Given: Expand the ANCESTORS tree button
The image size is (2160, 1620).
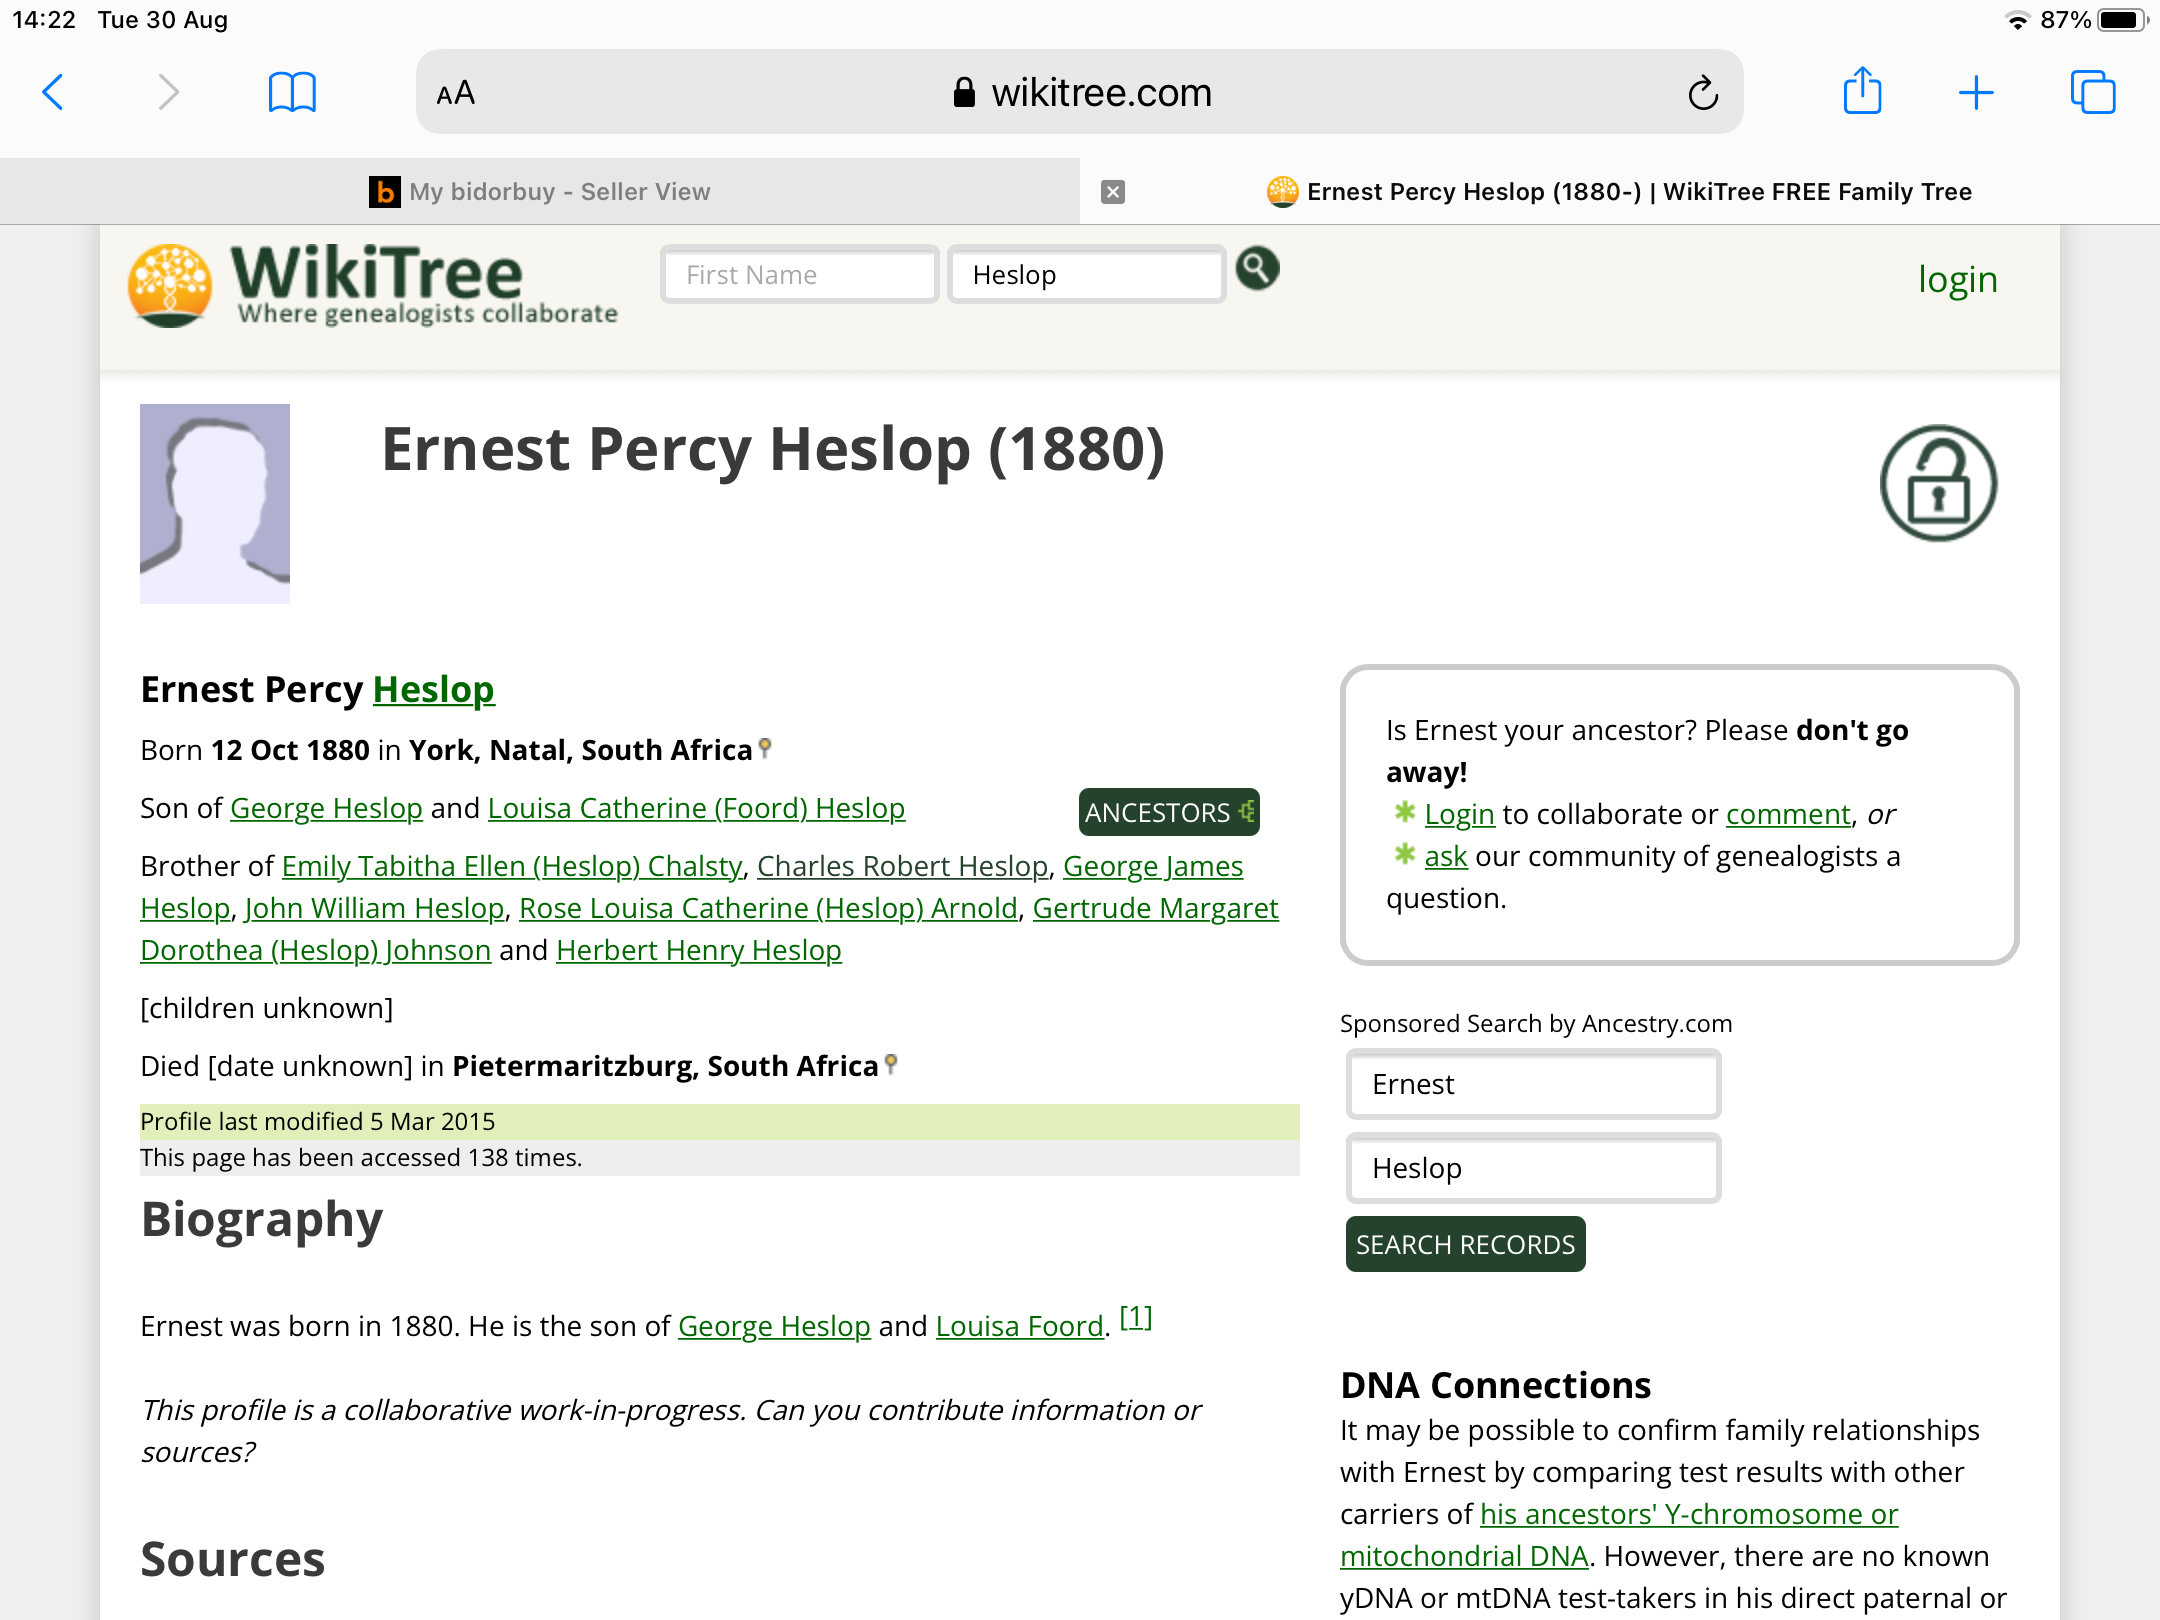Looking at the screenshot, I should tap(1168, 812).
